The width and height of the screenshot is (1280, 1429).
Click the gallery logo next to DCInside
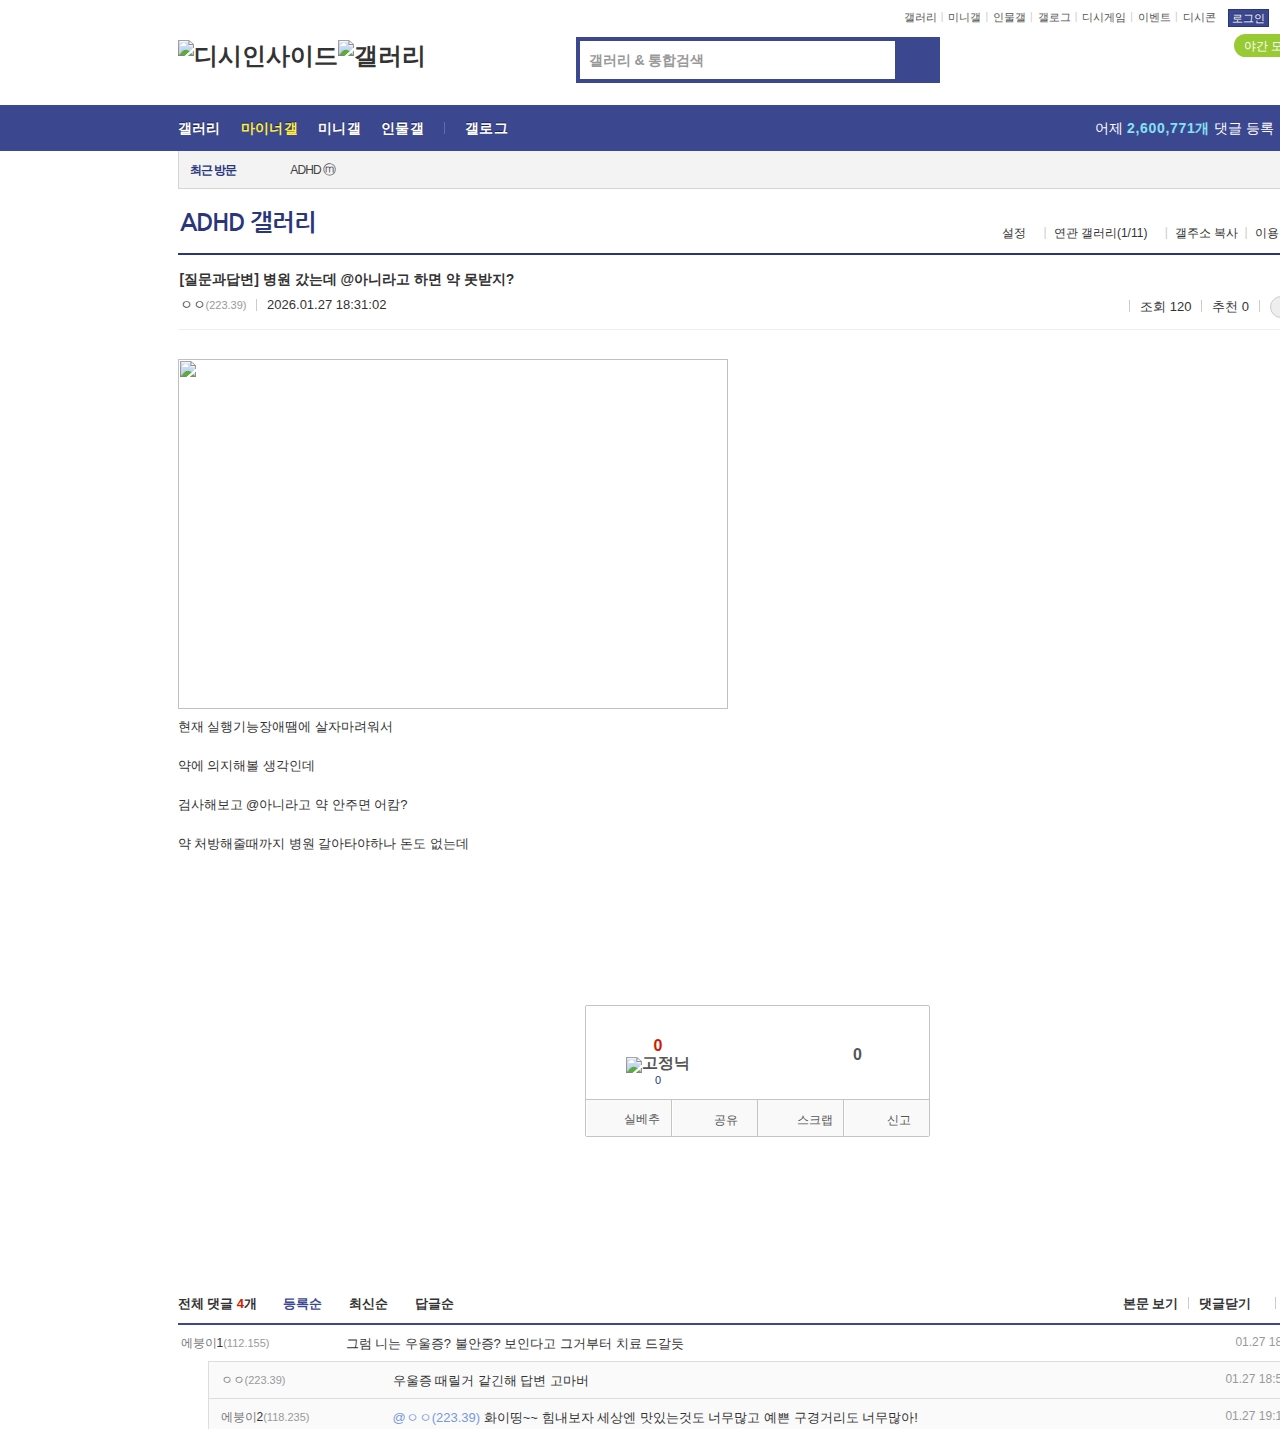pos(381,55)
